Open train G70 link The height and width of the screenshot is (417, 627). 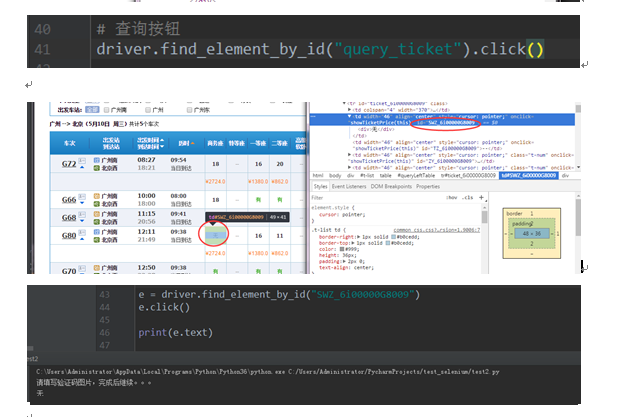69,271
